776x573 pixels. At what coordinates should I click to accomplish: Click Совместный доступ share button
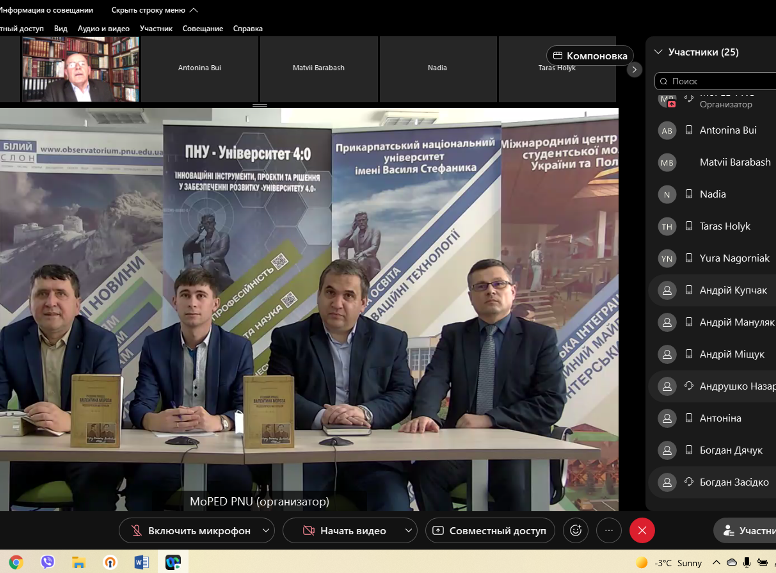click(489, 530)
